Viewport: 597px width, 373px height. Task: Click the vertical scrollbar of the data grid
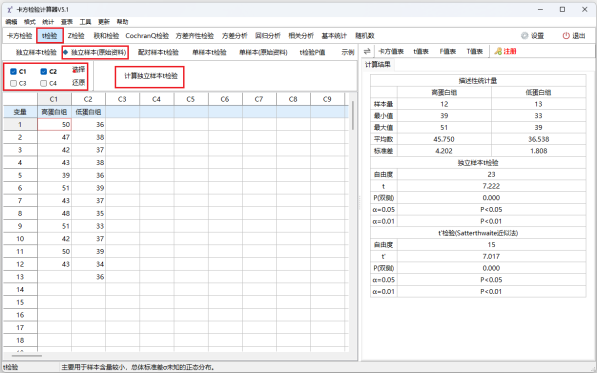353,115
